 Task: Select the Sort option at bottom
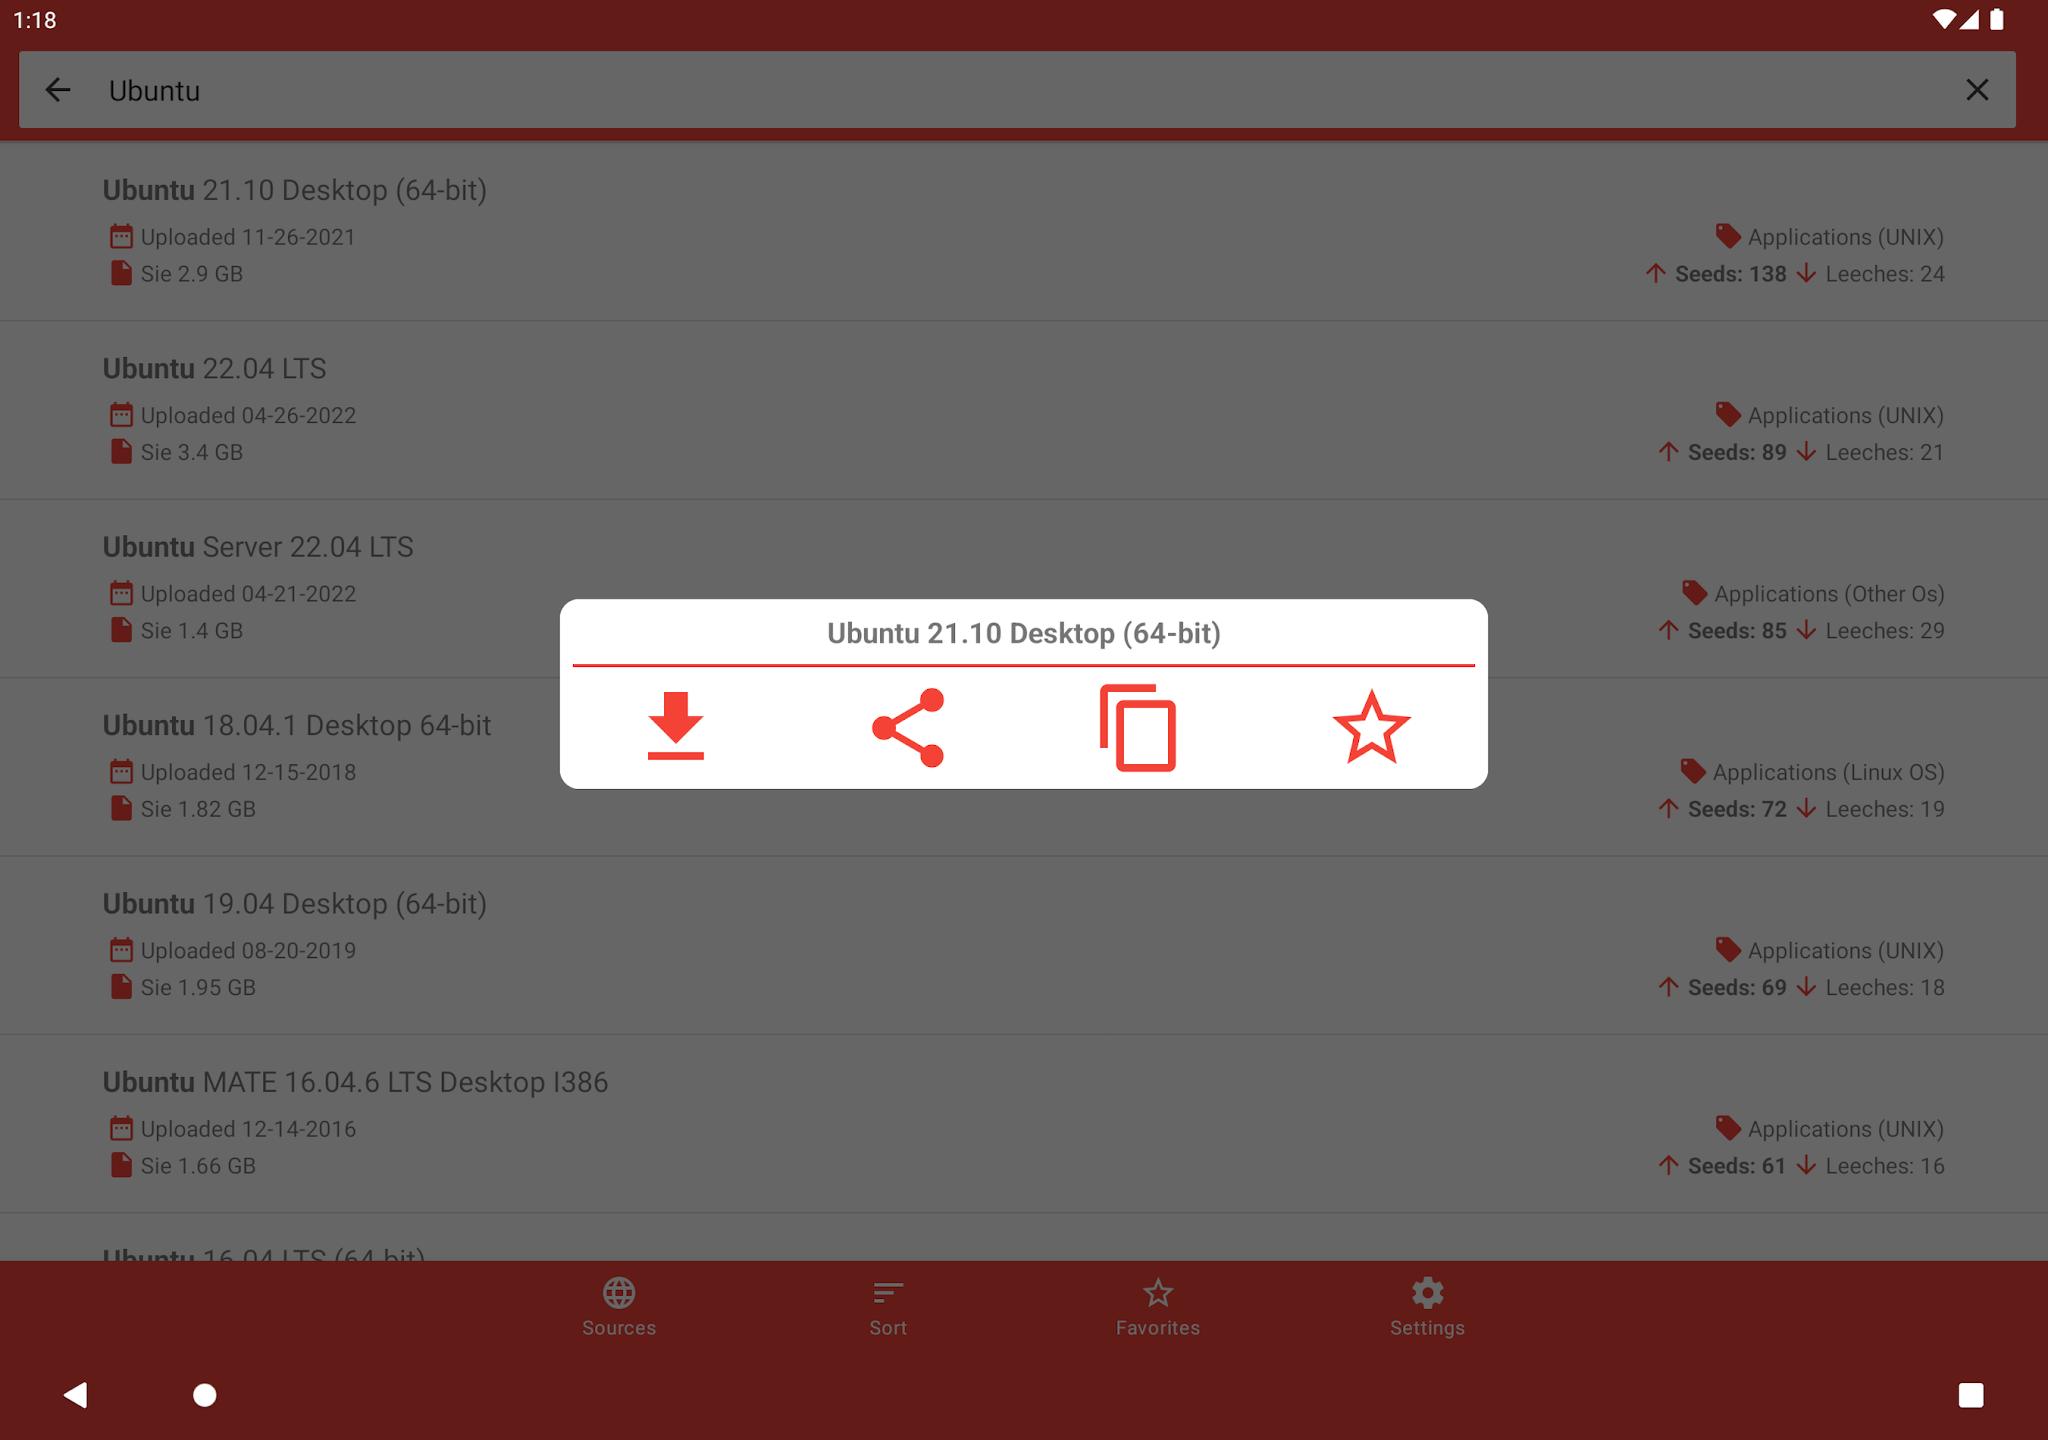(887, 1306)
